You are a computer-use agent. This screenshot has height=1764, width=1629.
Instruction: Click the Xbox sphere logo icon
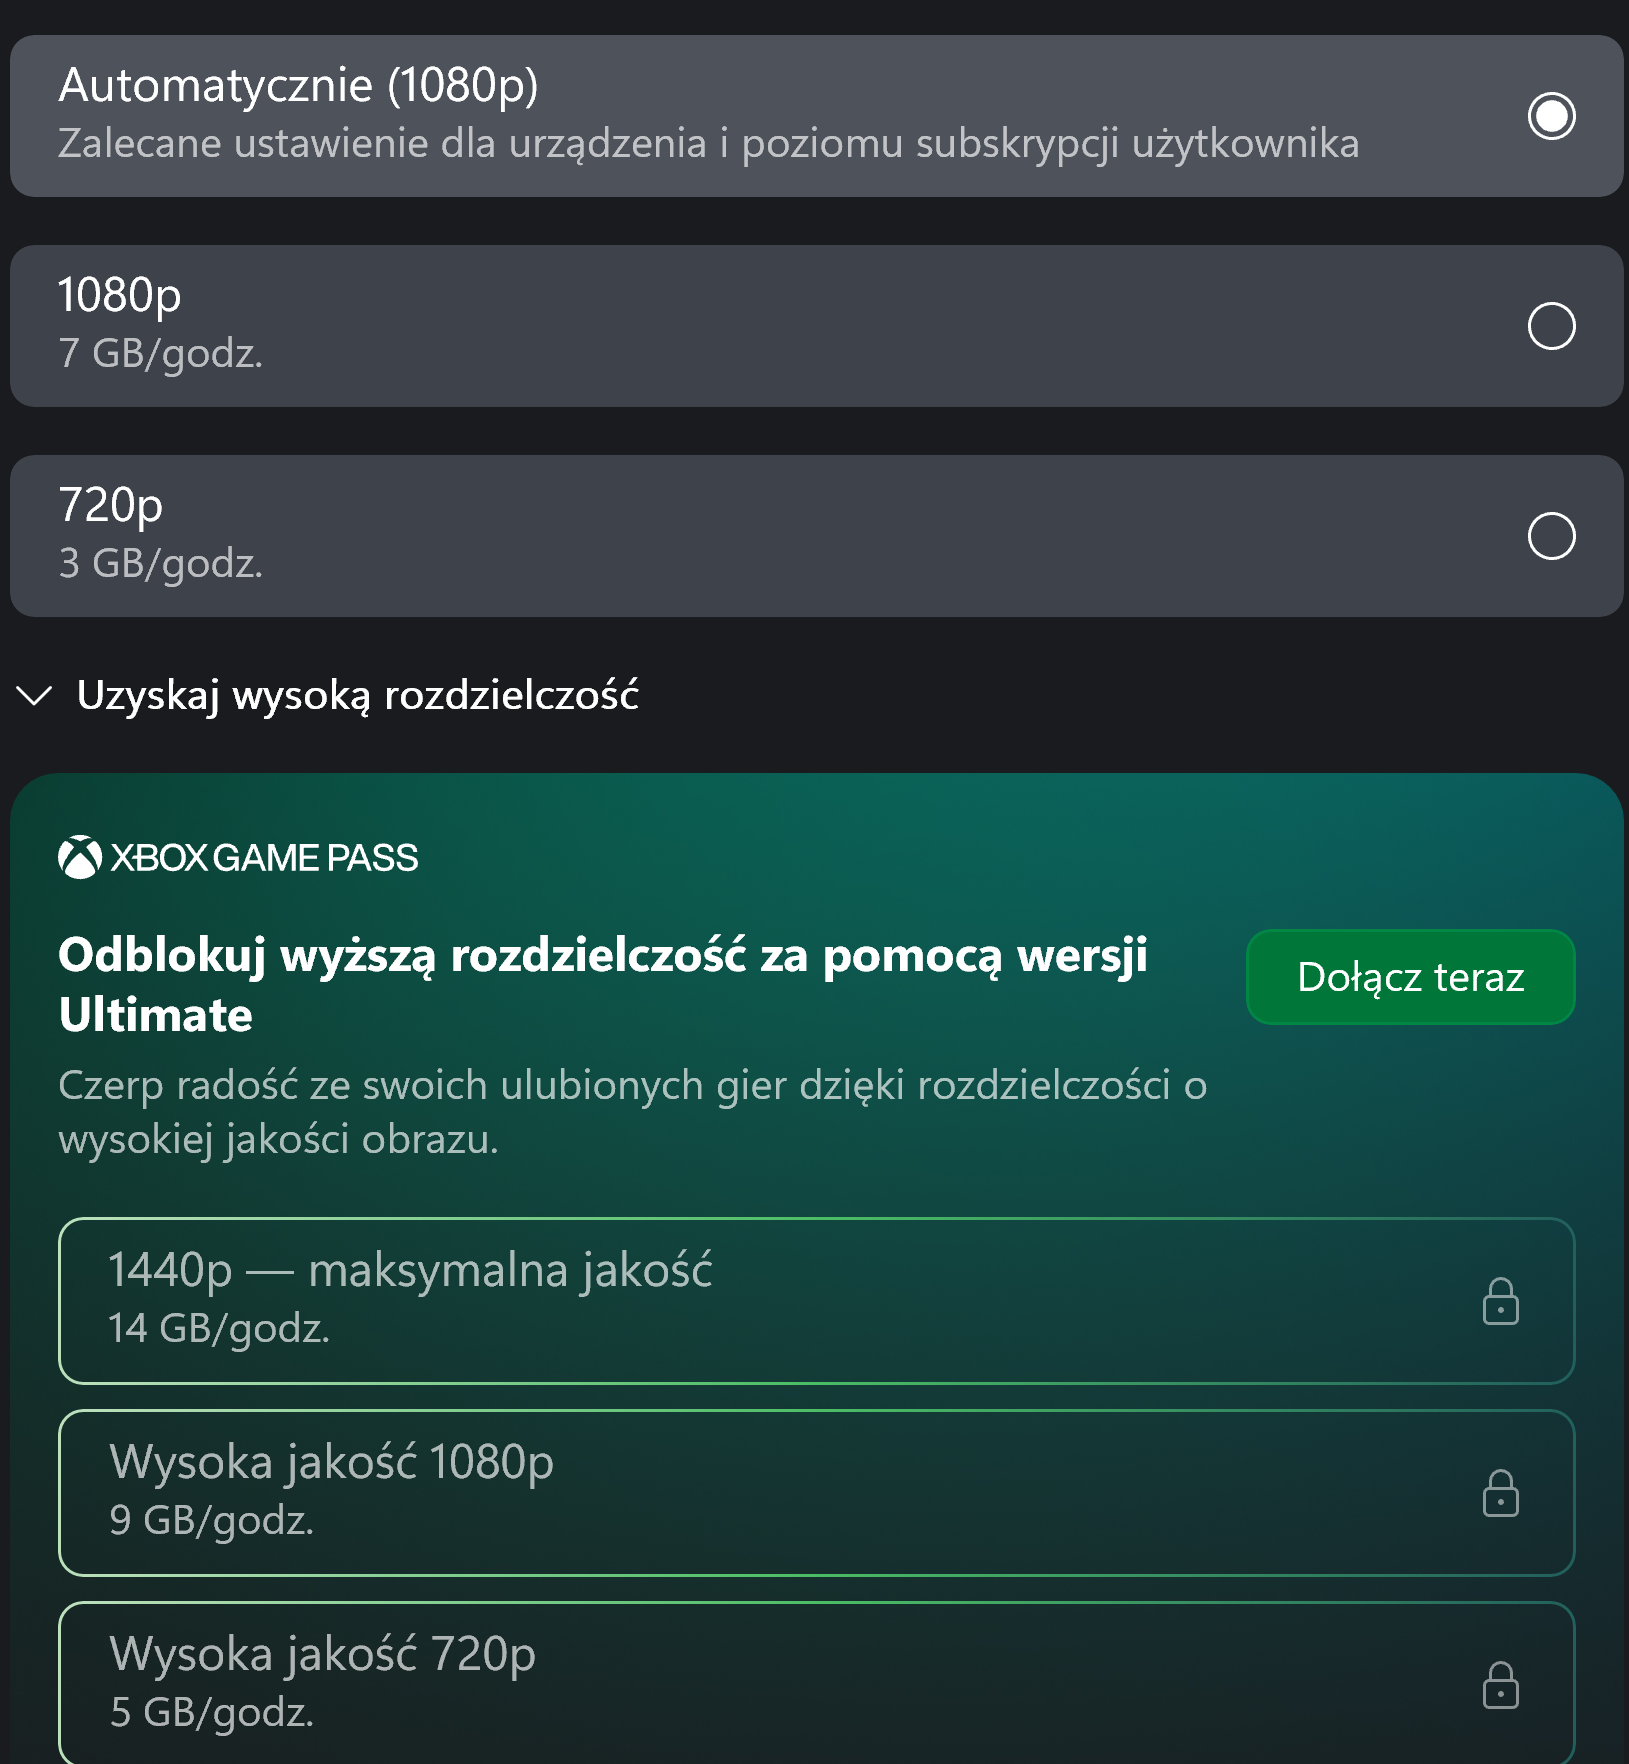coord(80,858)
